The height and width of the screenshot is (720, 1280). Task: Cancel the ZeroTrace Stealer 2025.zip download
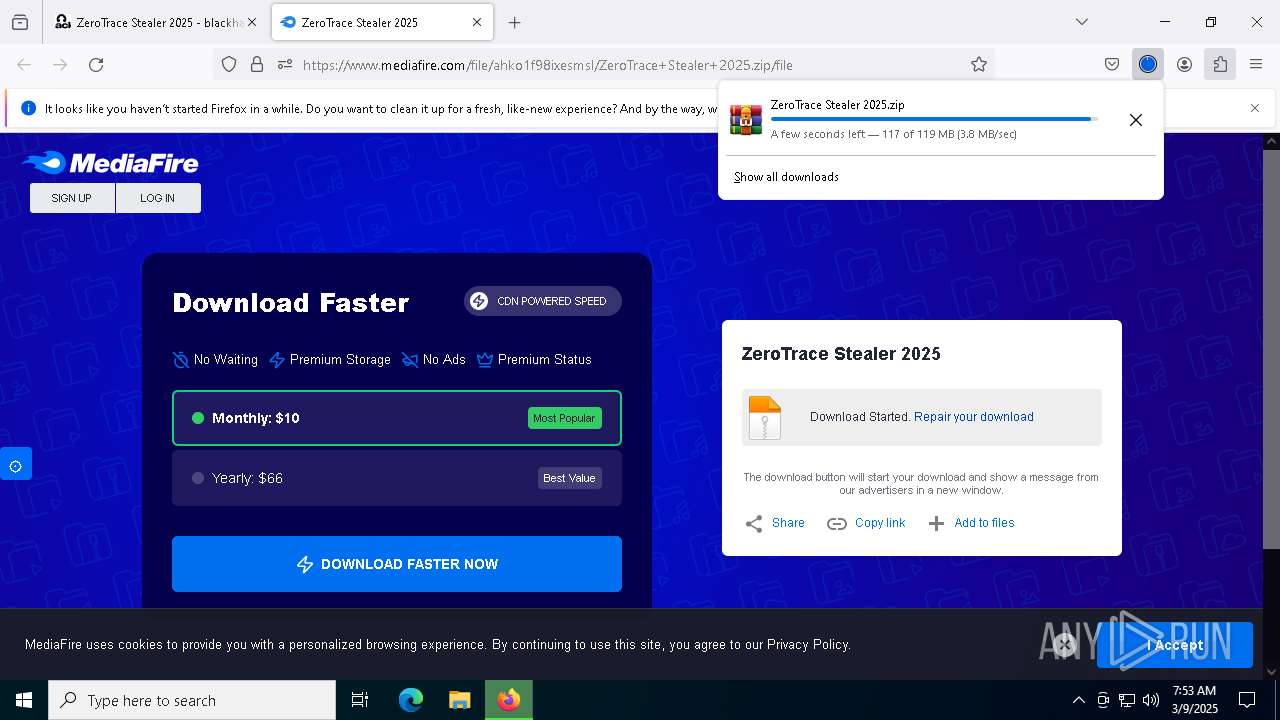(1136, 120)
